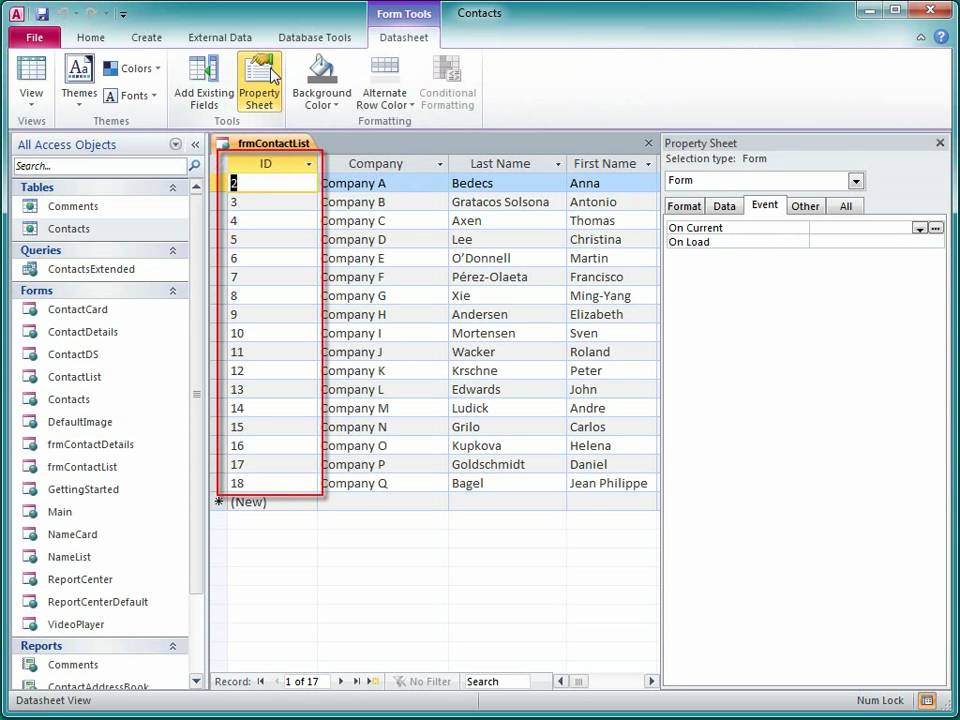The height and width of the screenshot is (720, 960).
Task: Collapse the Queries group
Action: click(173, 250)
